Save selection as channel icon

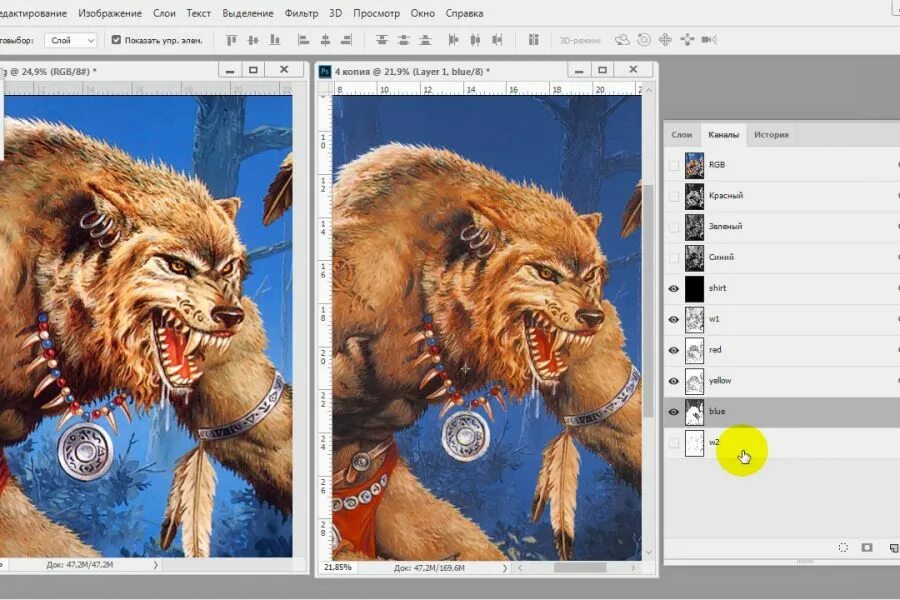click(x=867, y=547)
